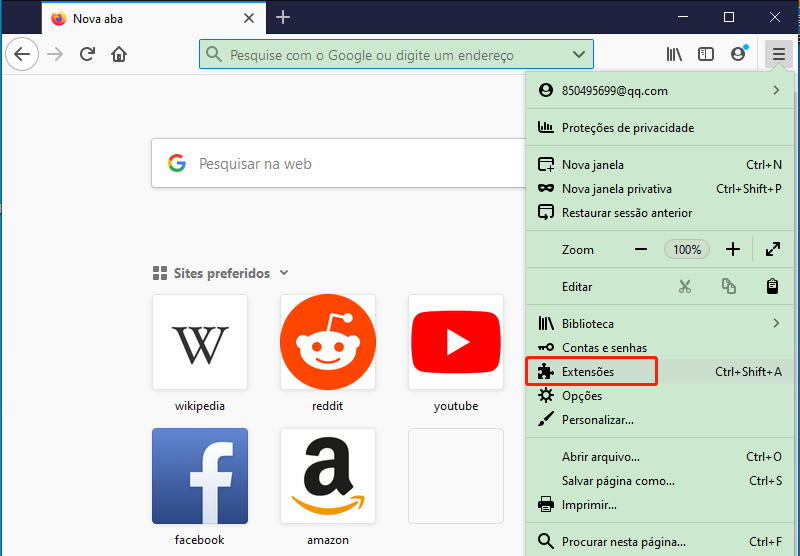Open the youtube top site tile
Viewport: 800px width, 556px height.
pyautogui.click(x=456, y=342)
